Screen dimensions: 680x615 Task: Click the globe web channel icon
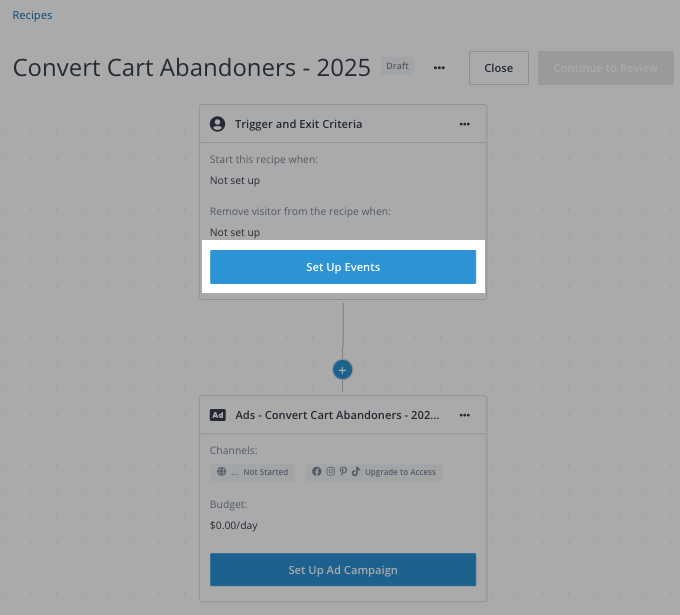pos(222,471)
